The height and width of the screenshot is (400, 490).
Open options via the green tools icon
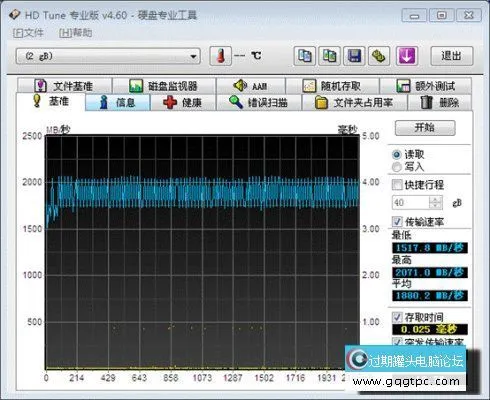(379, 56)
